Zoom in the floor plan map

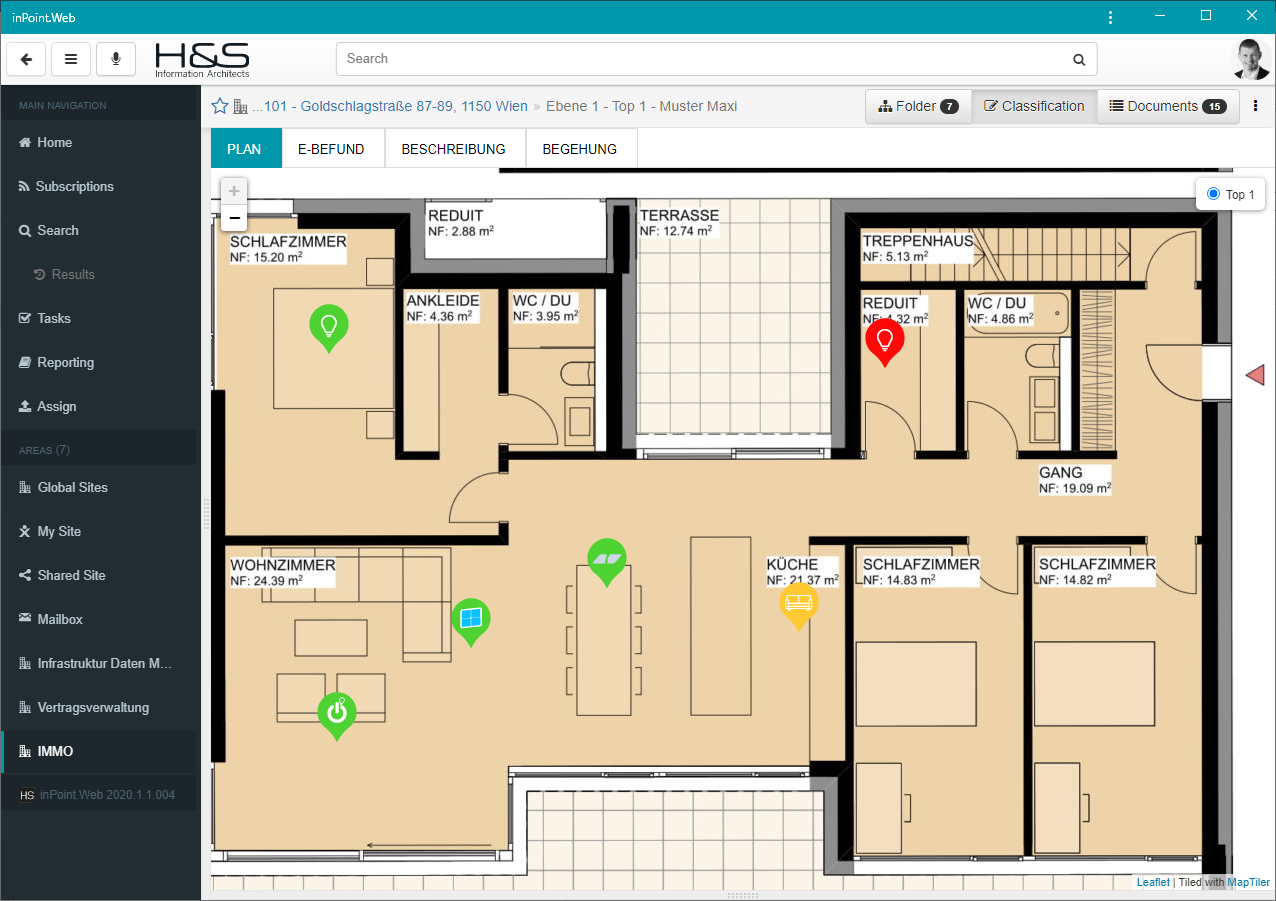(x=234, y=191)
